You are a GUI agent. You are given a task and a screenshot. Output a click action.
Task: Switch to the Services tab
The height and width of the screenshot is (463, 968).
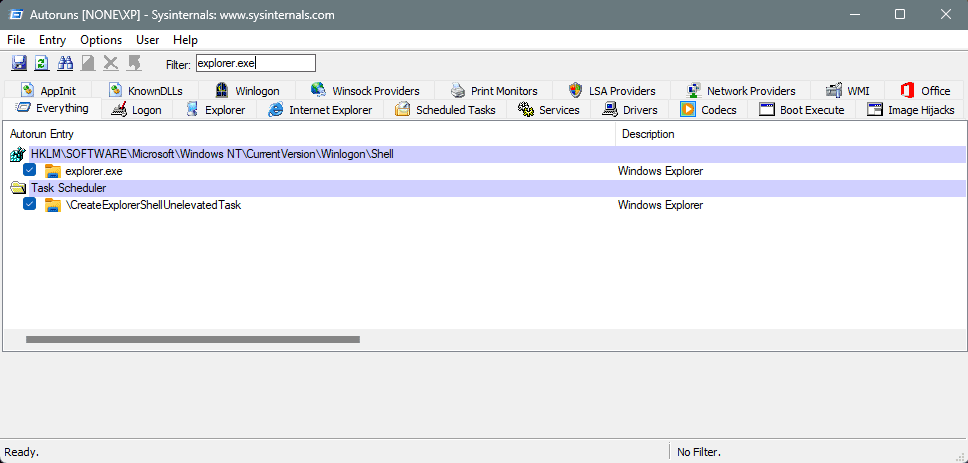548,110
